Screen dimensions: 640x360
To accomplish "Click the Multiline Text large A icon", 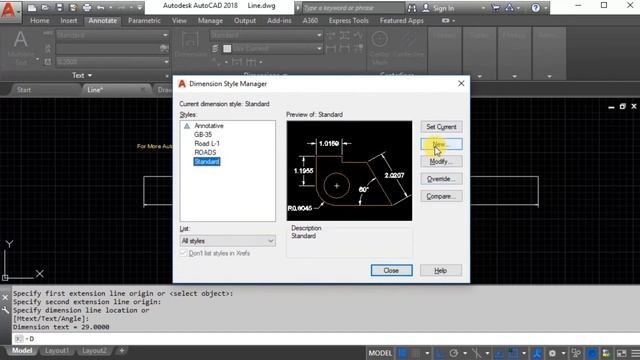I will [20, 40].
